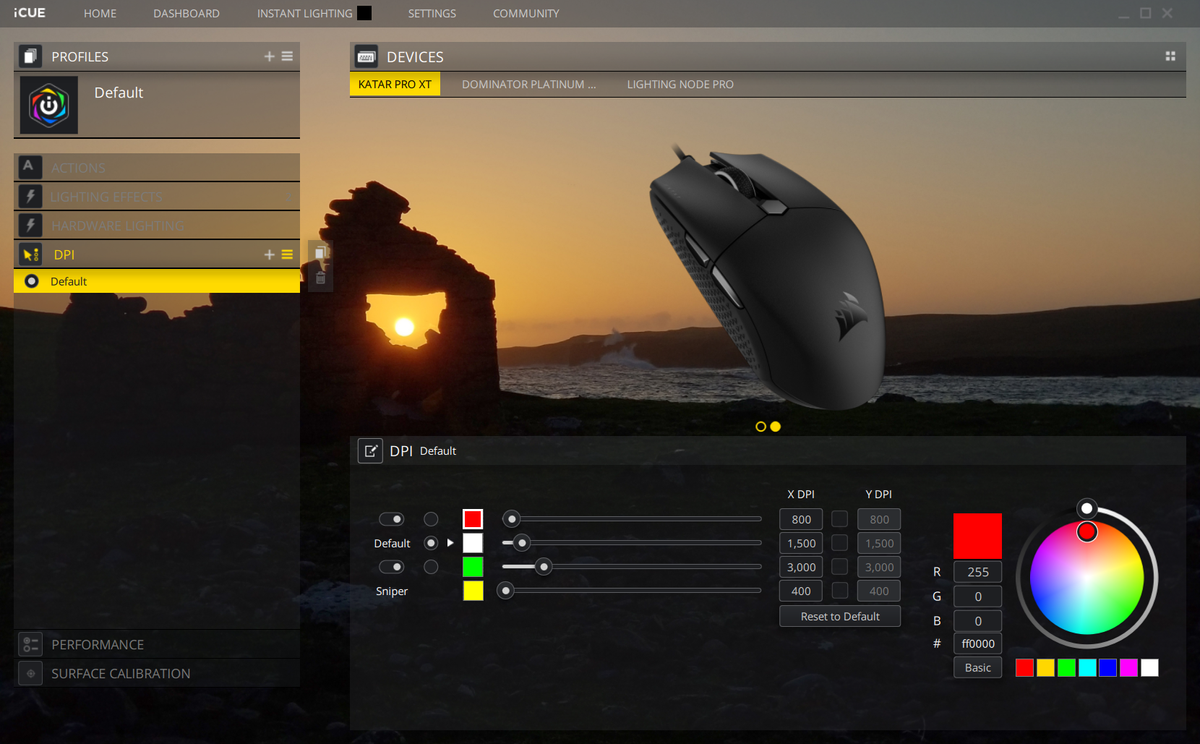The height and width of the screenshot is (744, 1200).
Task: Expand the Hardware Lighting section
Action: 157,225
